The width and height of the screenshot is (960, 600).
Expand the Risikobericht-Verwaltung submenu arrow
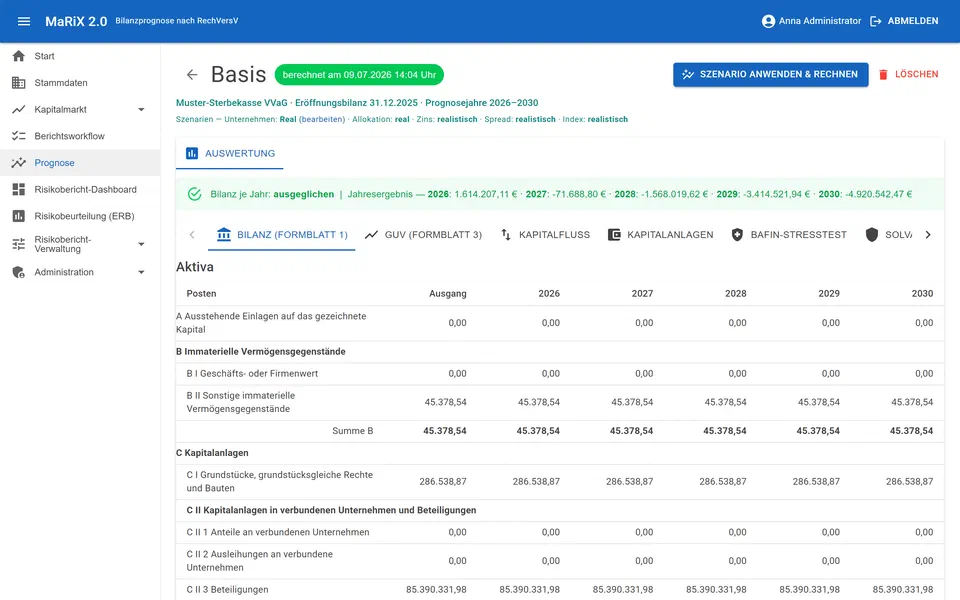click(141, 244)
